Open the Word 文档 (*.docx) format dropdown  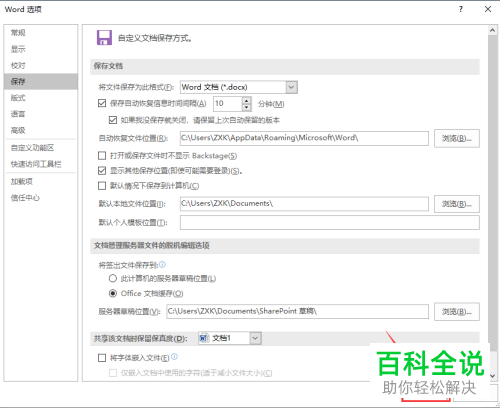pos(291,87)
